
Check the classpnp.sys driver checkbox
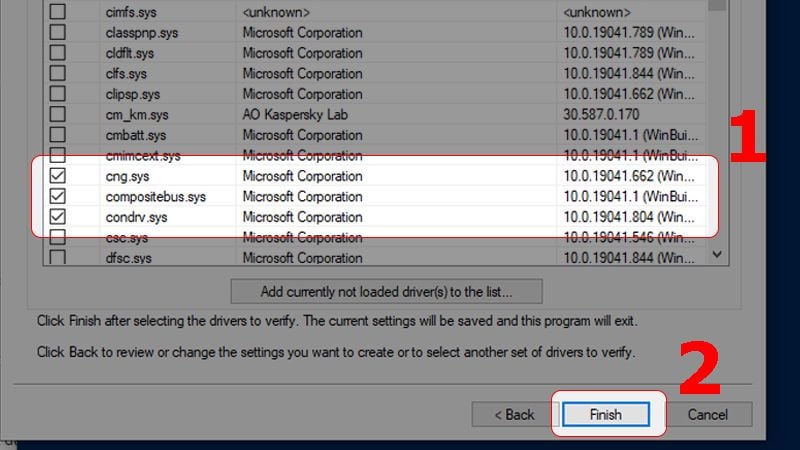57,33
